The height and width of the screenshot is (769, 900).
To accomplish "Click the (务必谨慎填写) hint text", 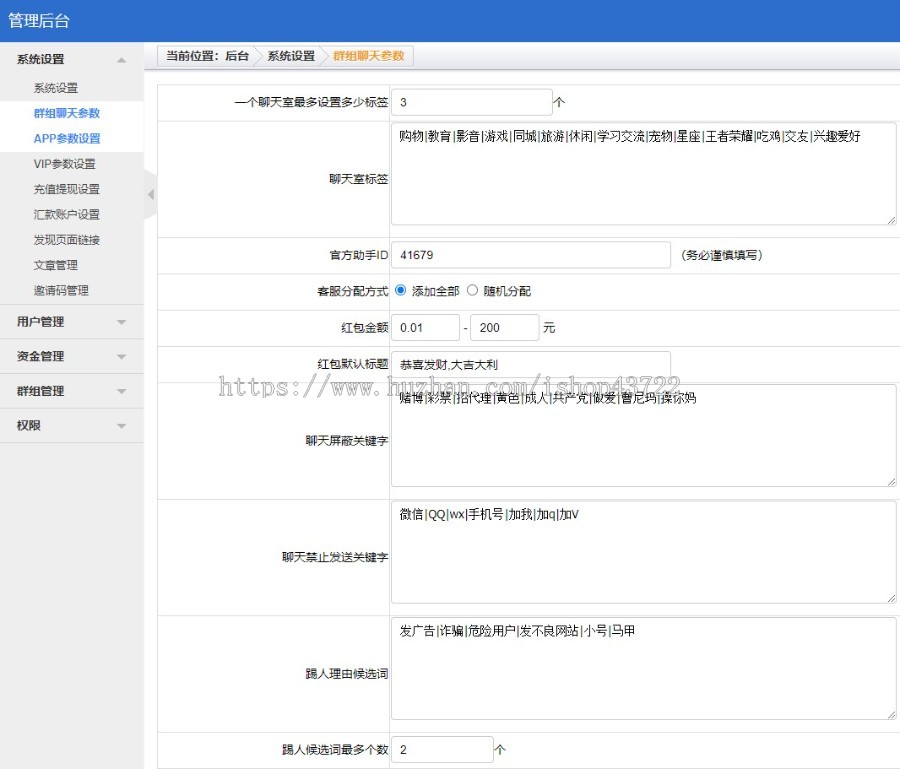I will (x=721, y=255).
